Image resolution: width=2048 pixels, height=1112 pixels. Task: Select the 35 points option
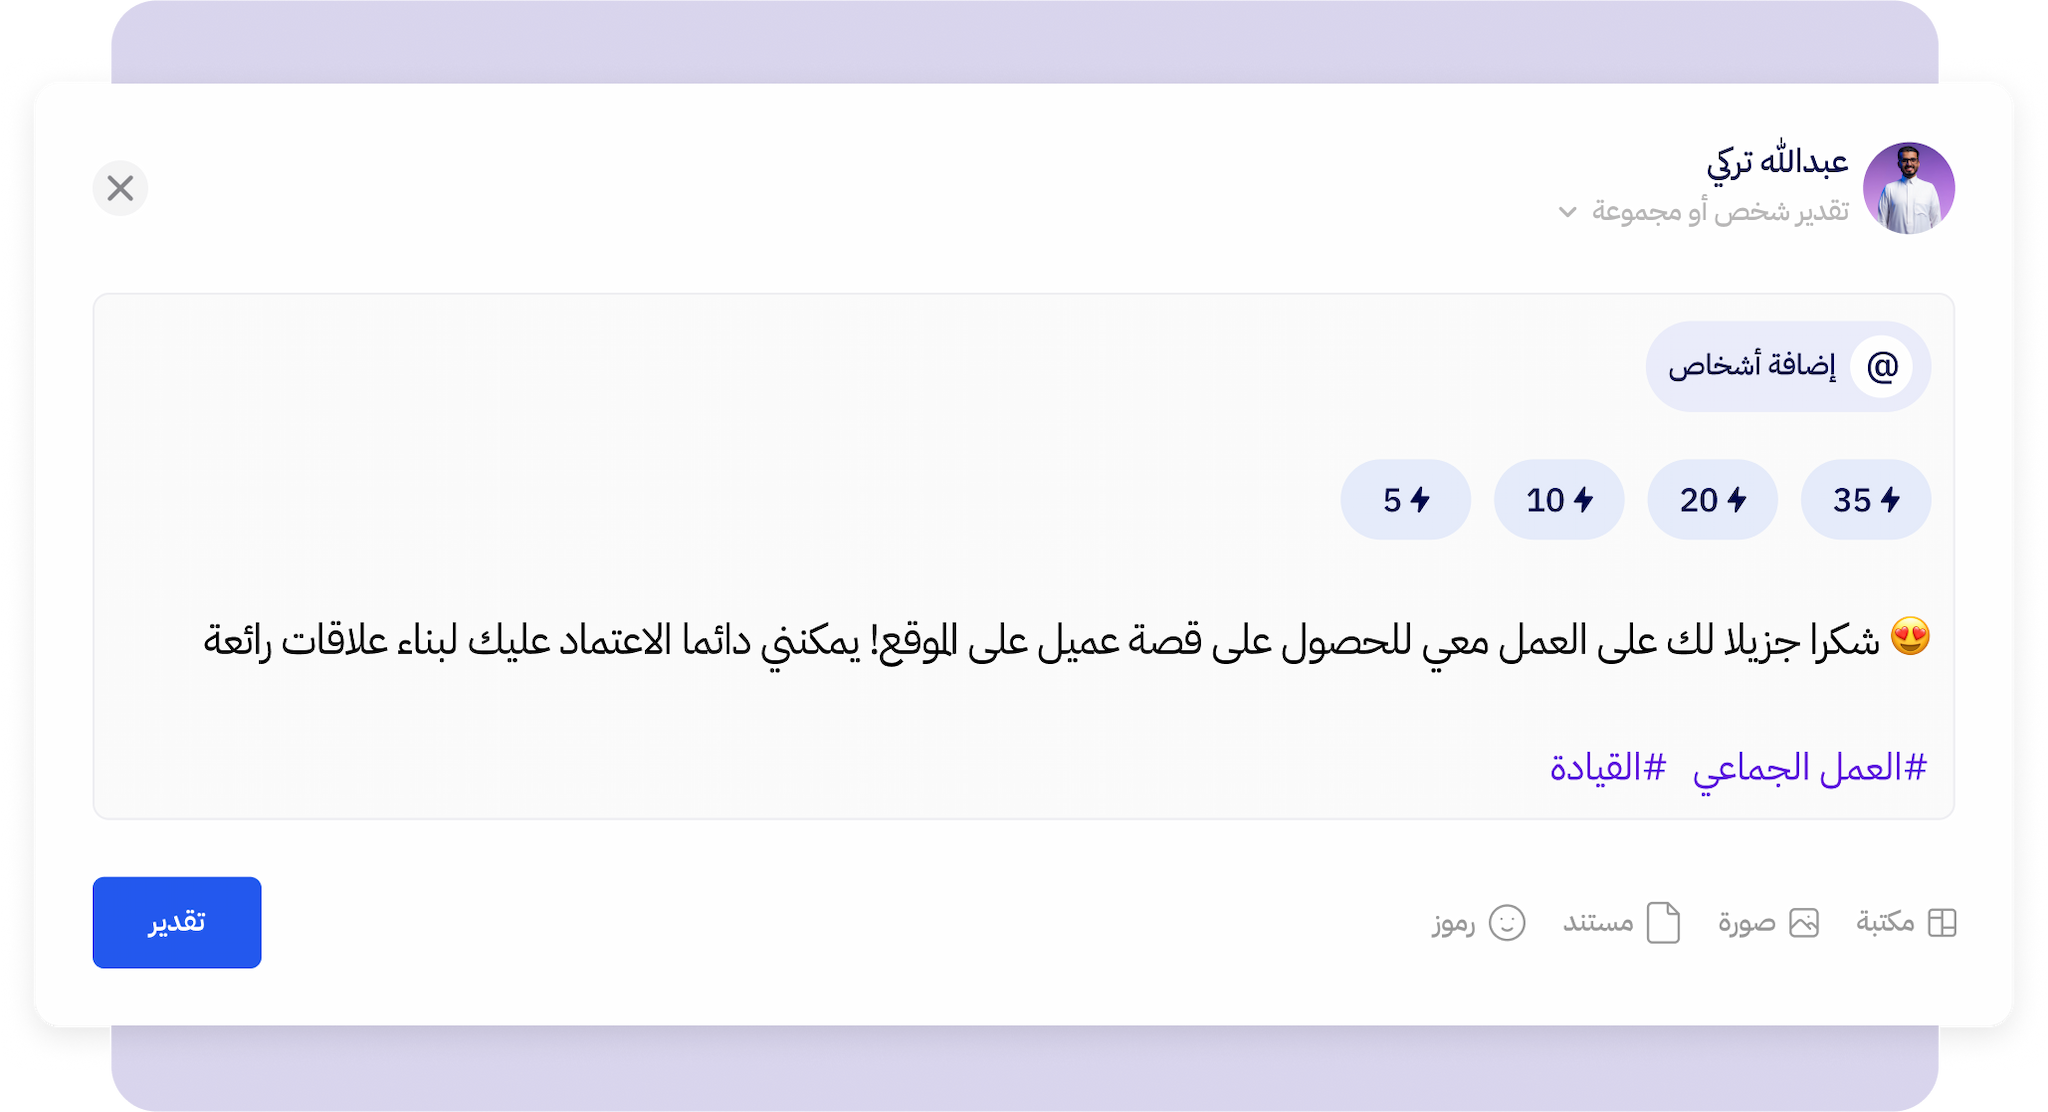[1866, 499]
